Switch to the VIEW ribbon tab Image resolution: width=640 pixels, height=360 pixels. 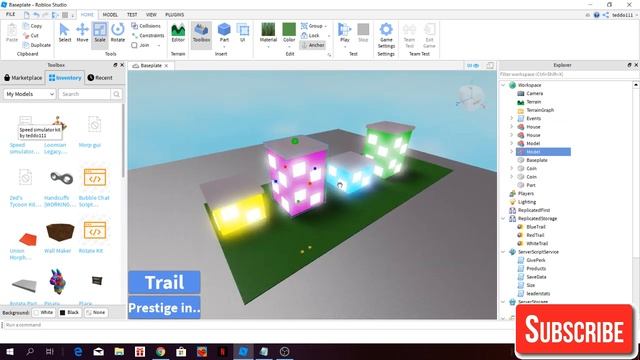(151, 15)
